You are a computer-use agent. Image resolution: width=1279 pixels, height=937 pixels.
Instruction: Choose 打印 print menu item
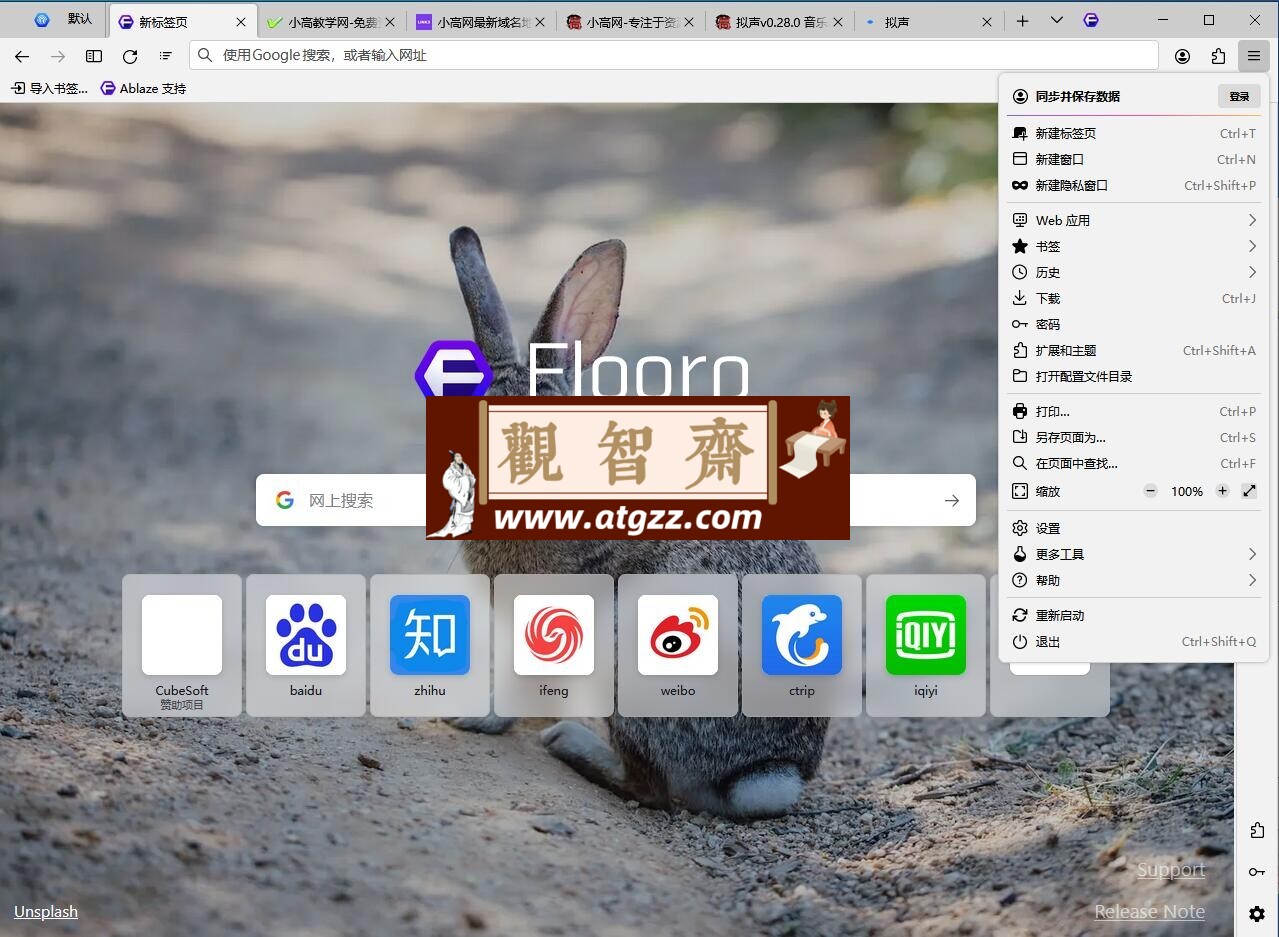[1134, 411]
